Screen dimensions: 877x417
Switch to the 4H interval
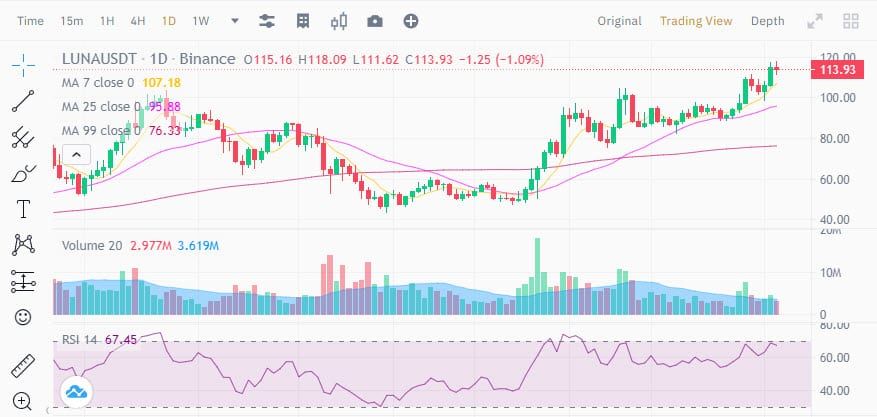coord(138,21)
